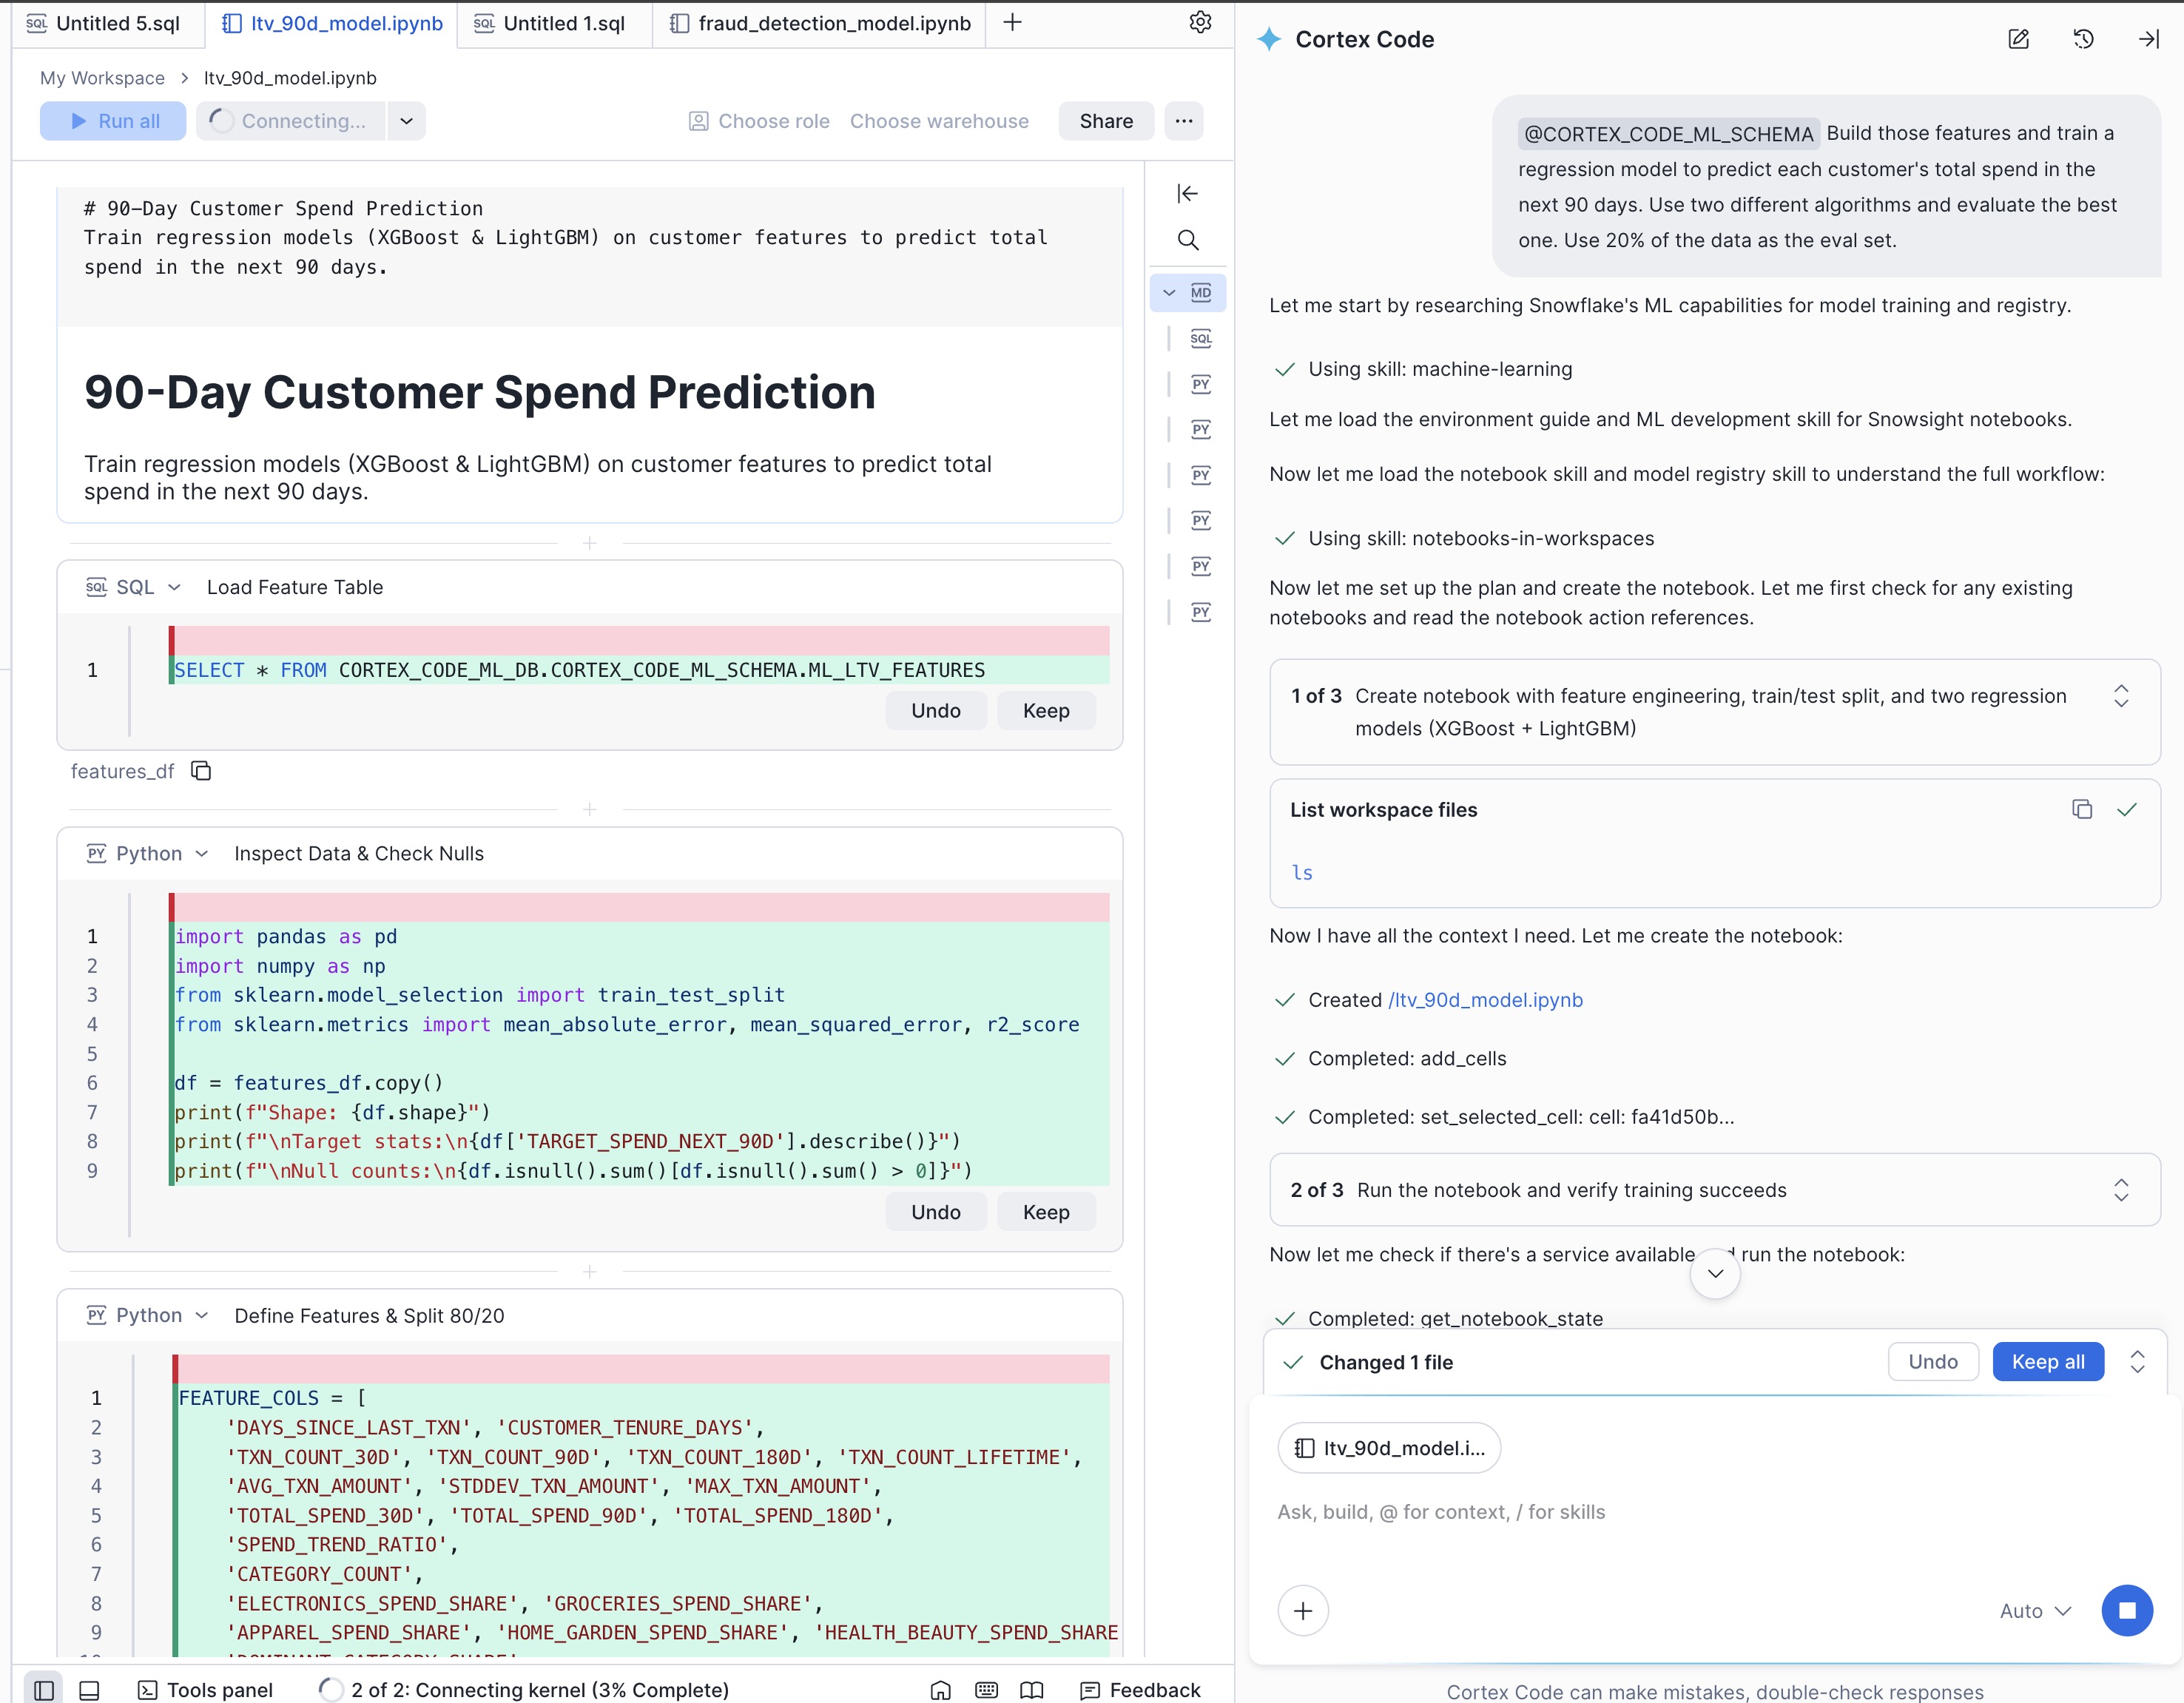Click 'Load Feature Table' cell title
The width and height of the screenshot is (2184, 1703).
coord(295,587)
